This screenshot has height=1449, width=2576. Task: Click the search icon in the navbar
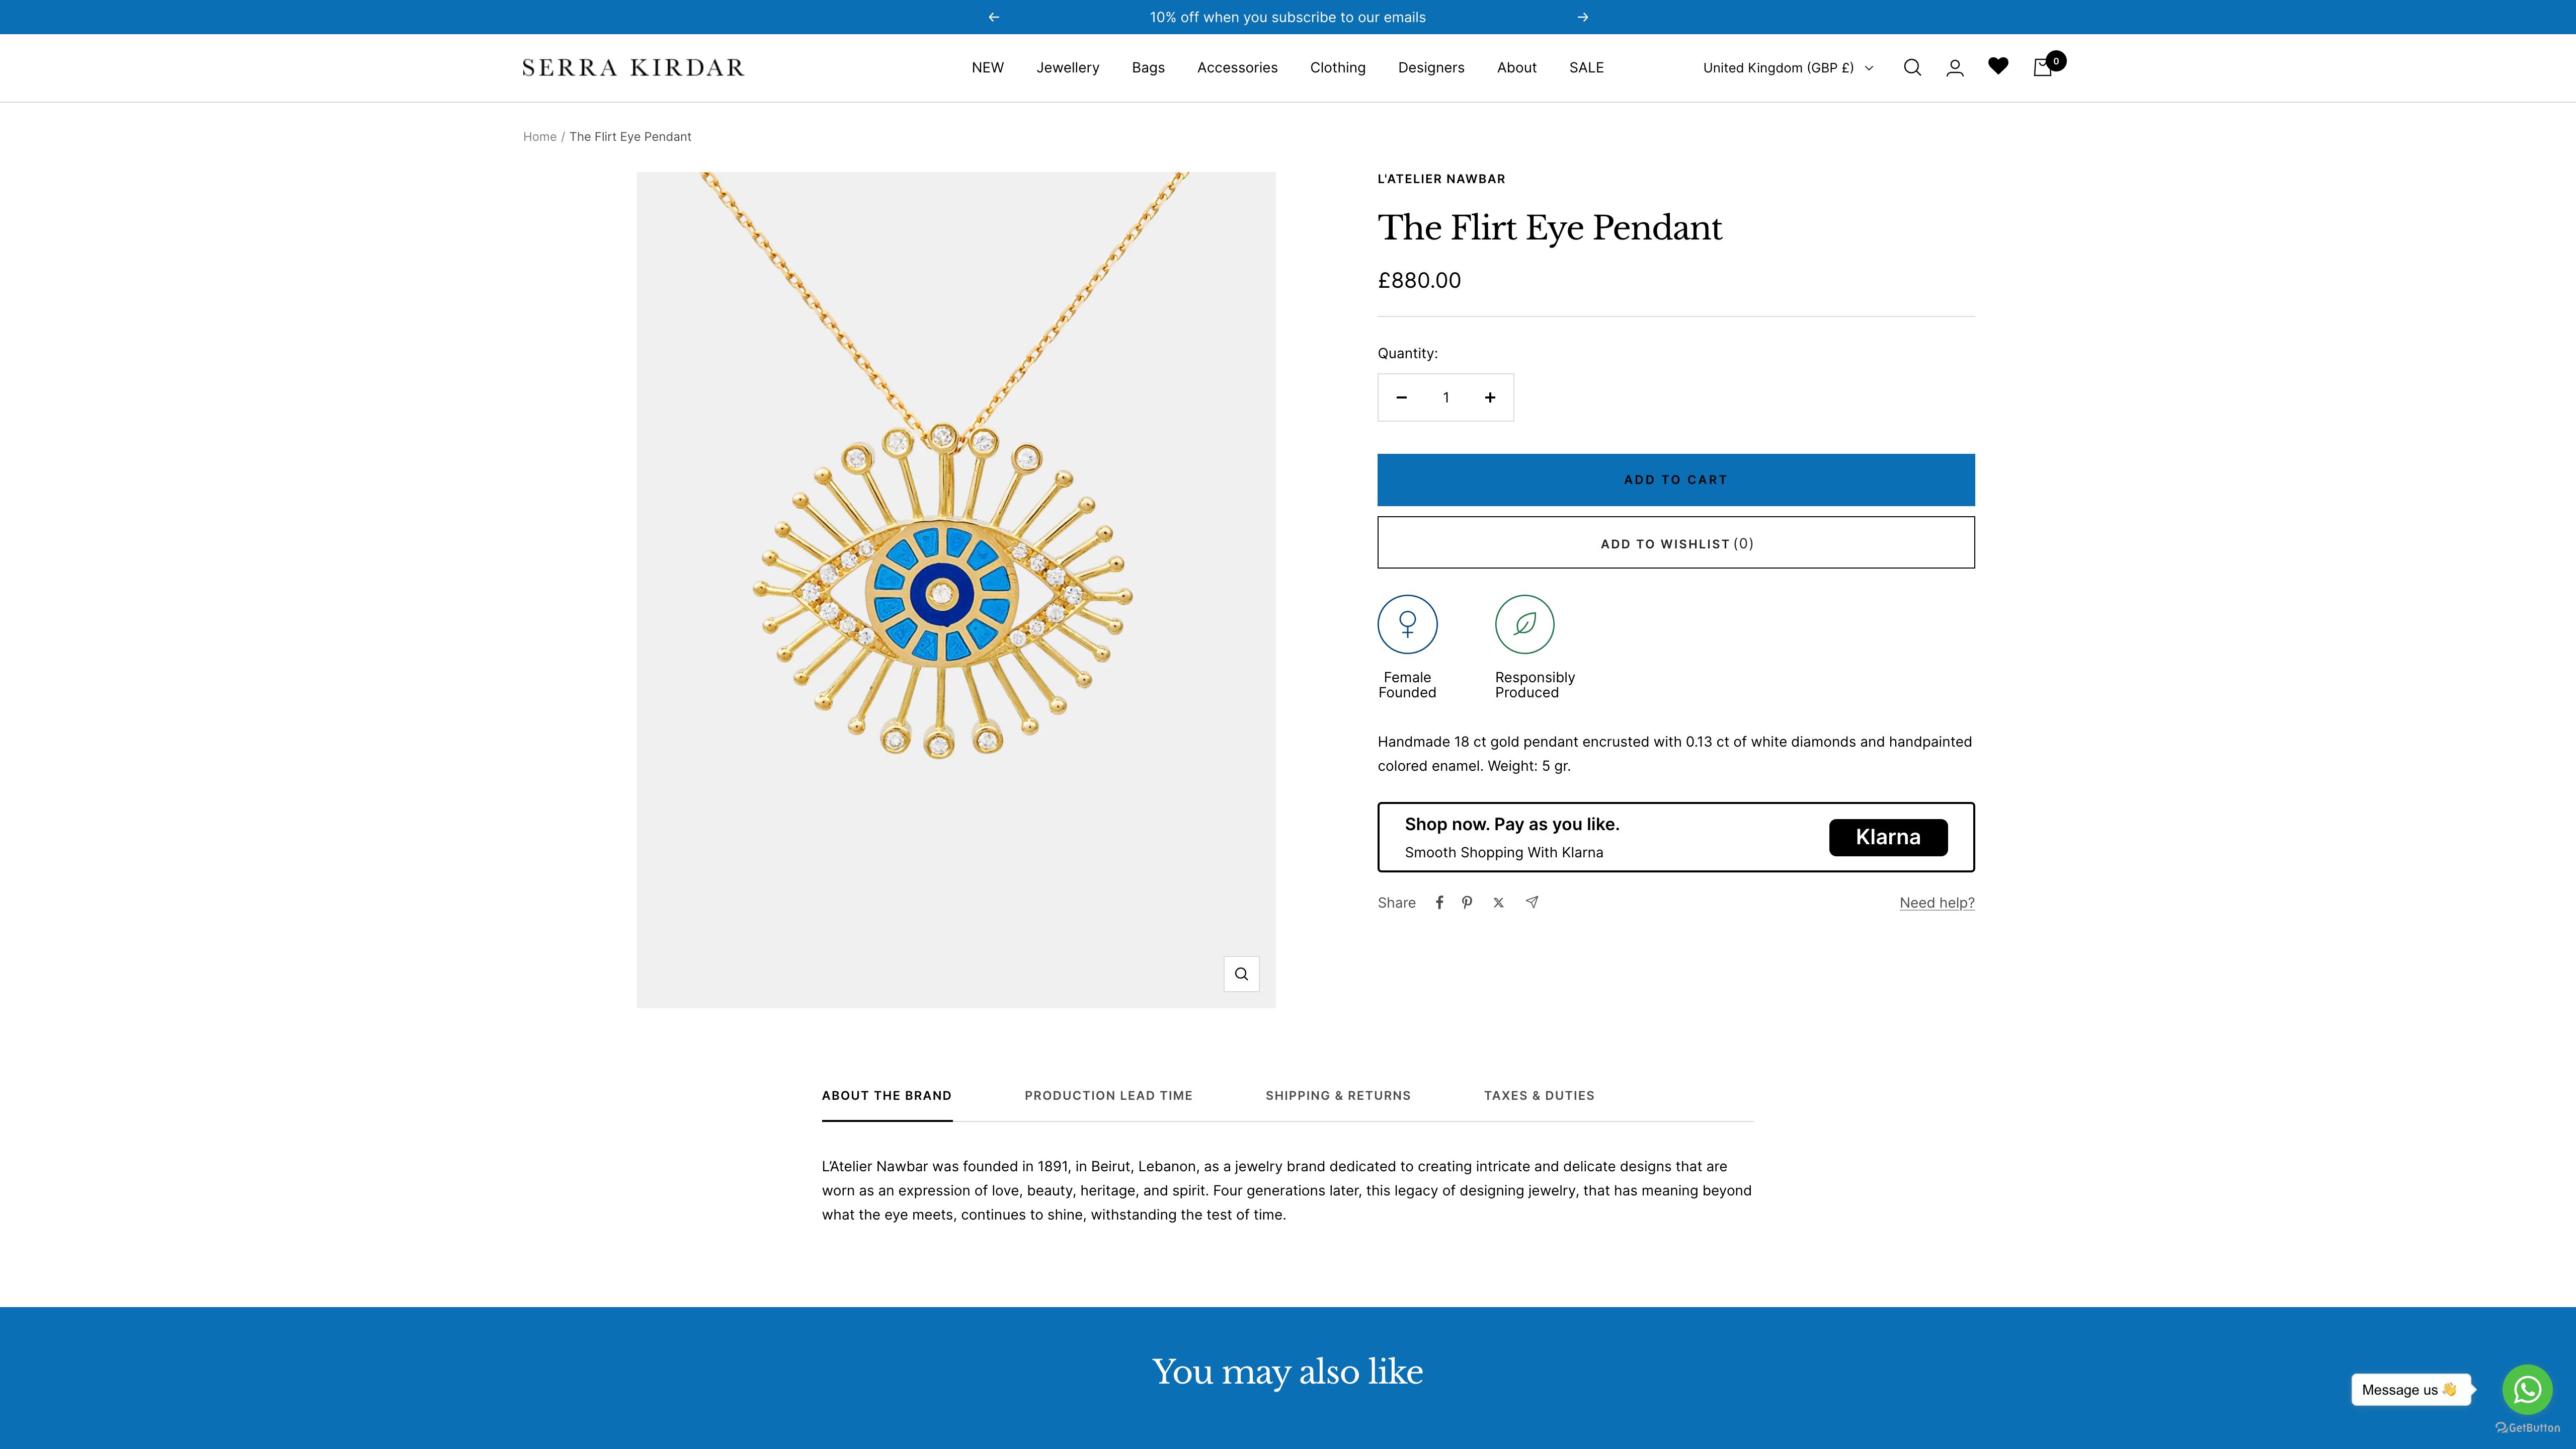tap(1912, 67)
